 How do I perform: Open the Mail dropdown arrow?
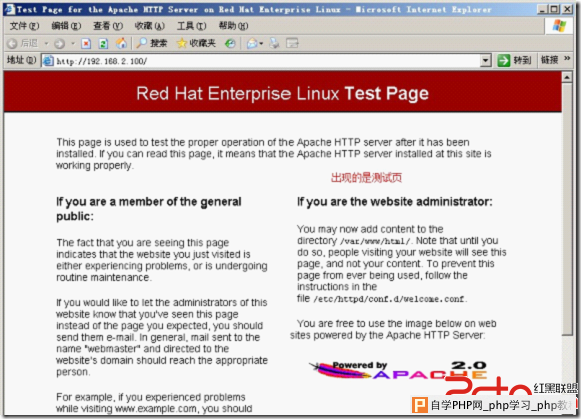coord(261,44)
